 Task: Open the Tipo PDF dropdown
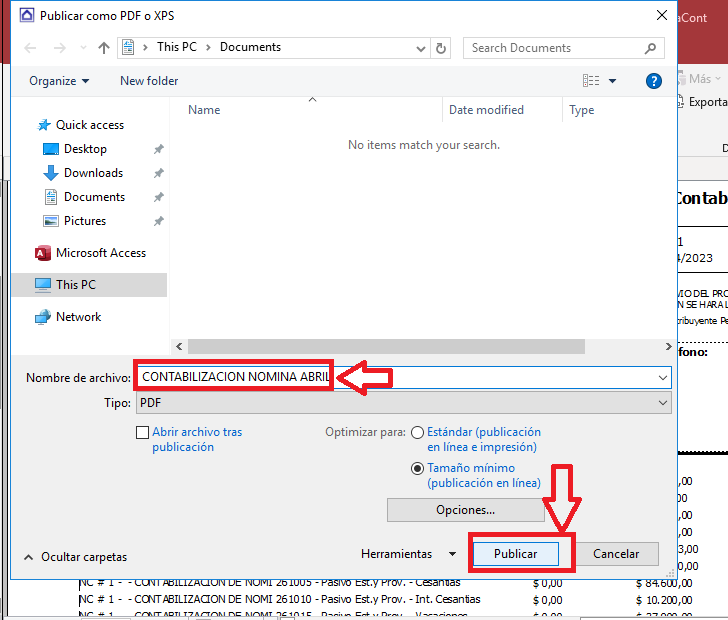(403, 403)
